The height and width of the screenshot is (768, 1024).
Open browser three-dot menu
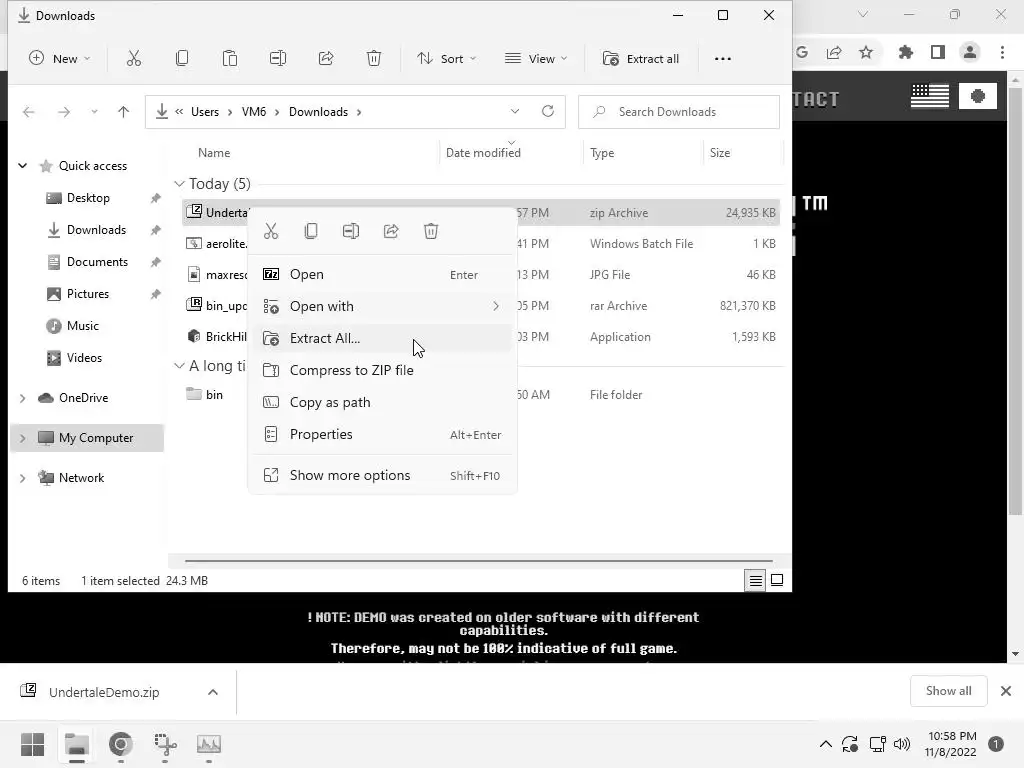[x=1002, y=52]
